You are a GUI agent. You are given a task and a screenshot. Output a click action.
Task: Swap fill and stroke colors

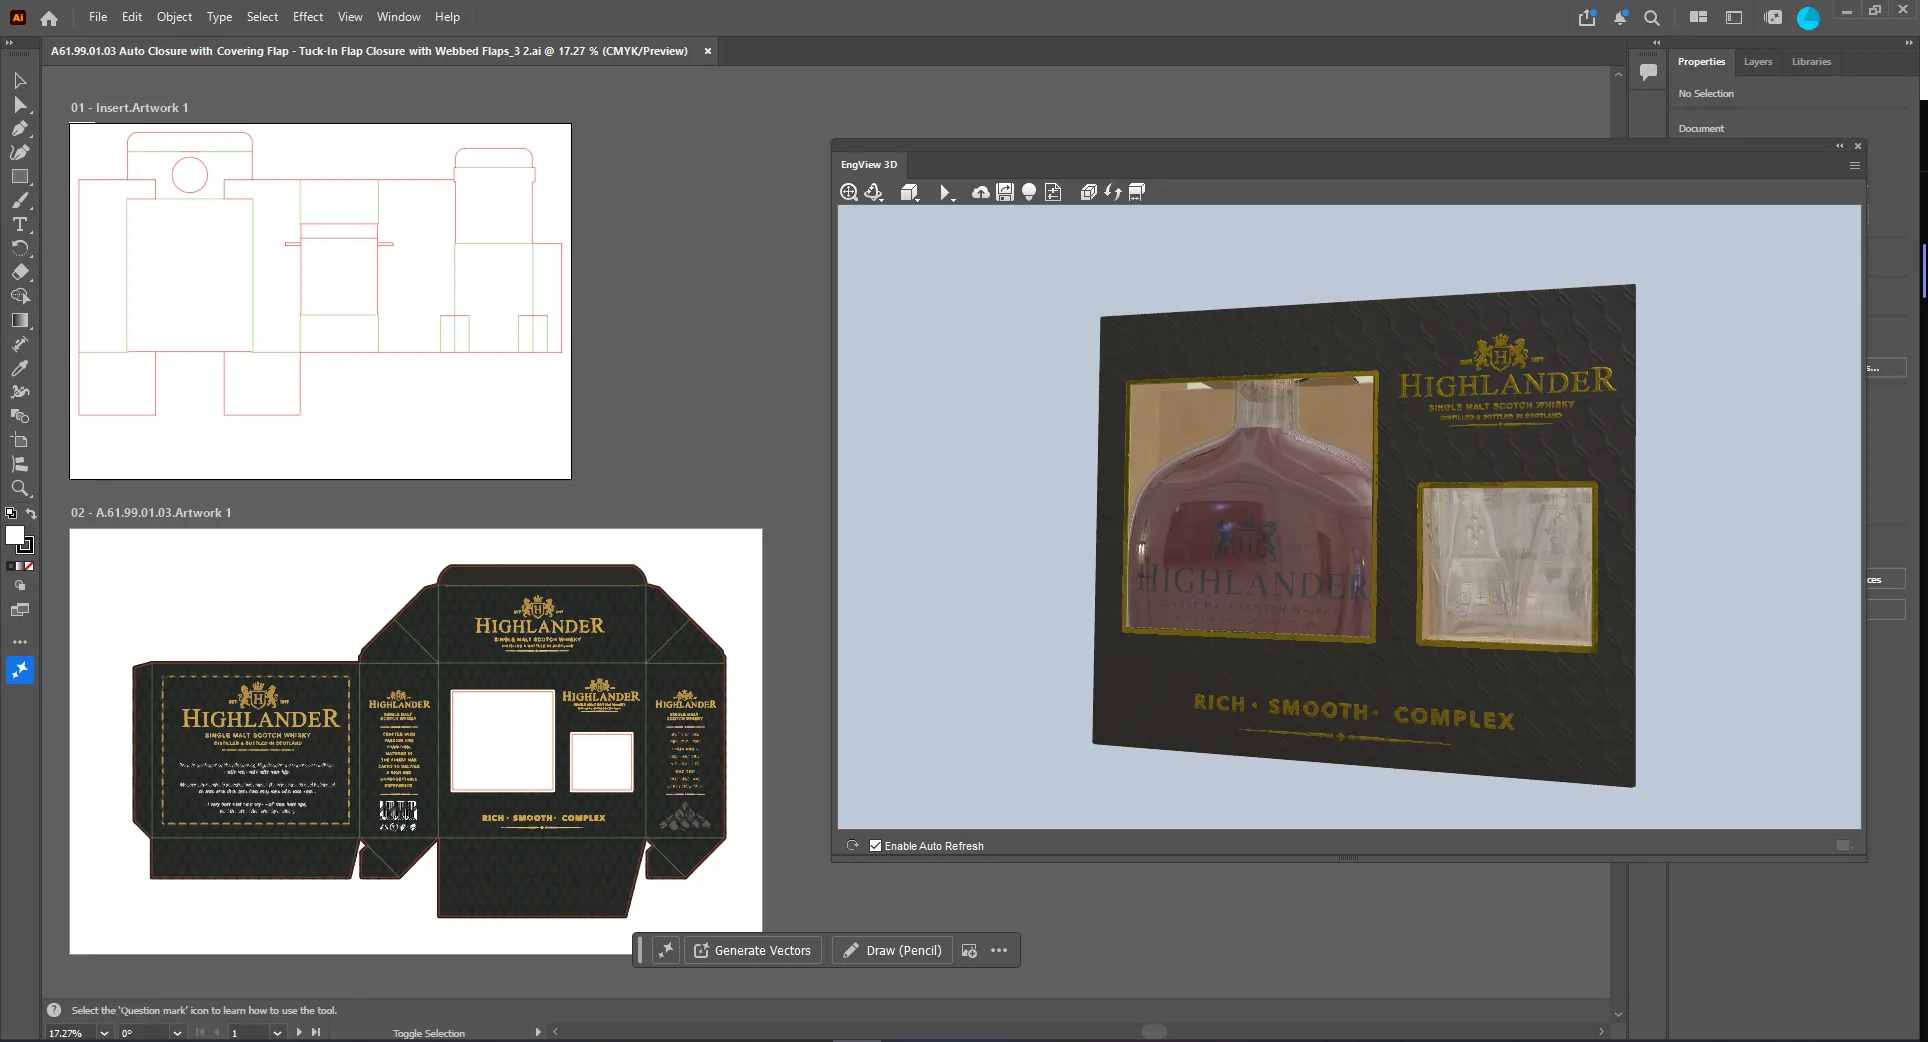click(31, 514)
